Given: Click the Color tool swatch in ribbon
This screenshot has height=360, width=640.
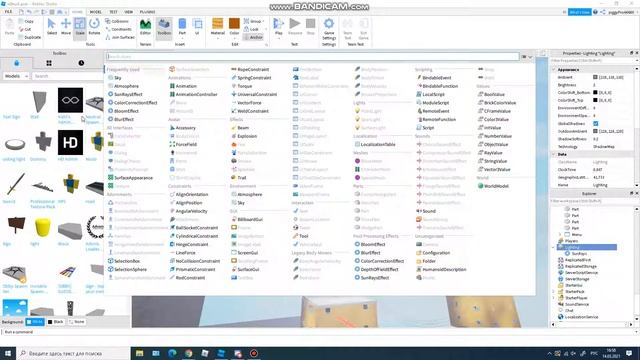Looking at the screenshot, I should coord(234,27).
